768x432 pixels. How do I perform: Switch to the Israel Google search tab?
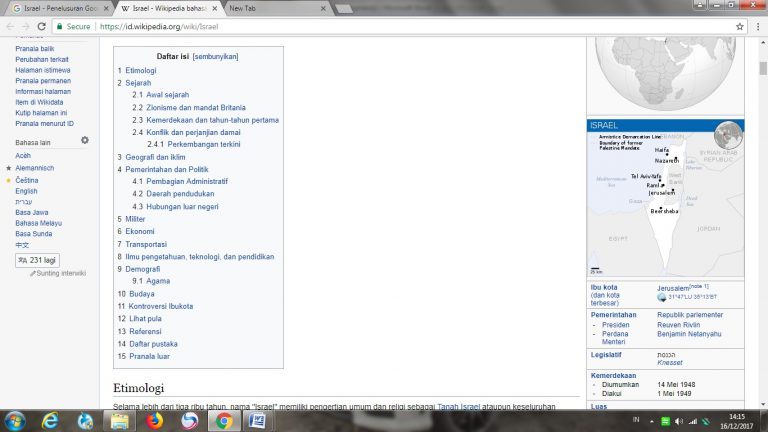click(x=55, y=8)
